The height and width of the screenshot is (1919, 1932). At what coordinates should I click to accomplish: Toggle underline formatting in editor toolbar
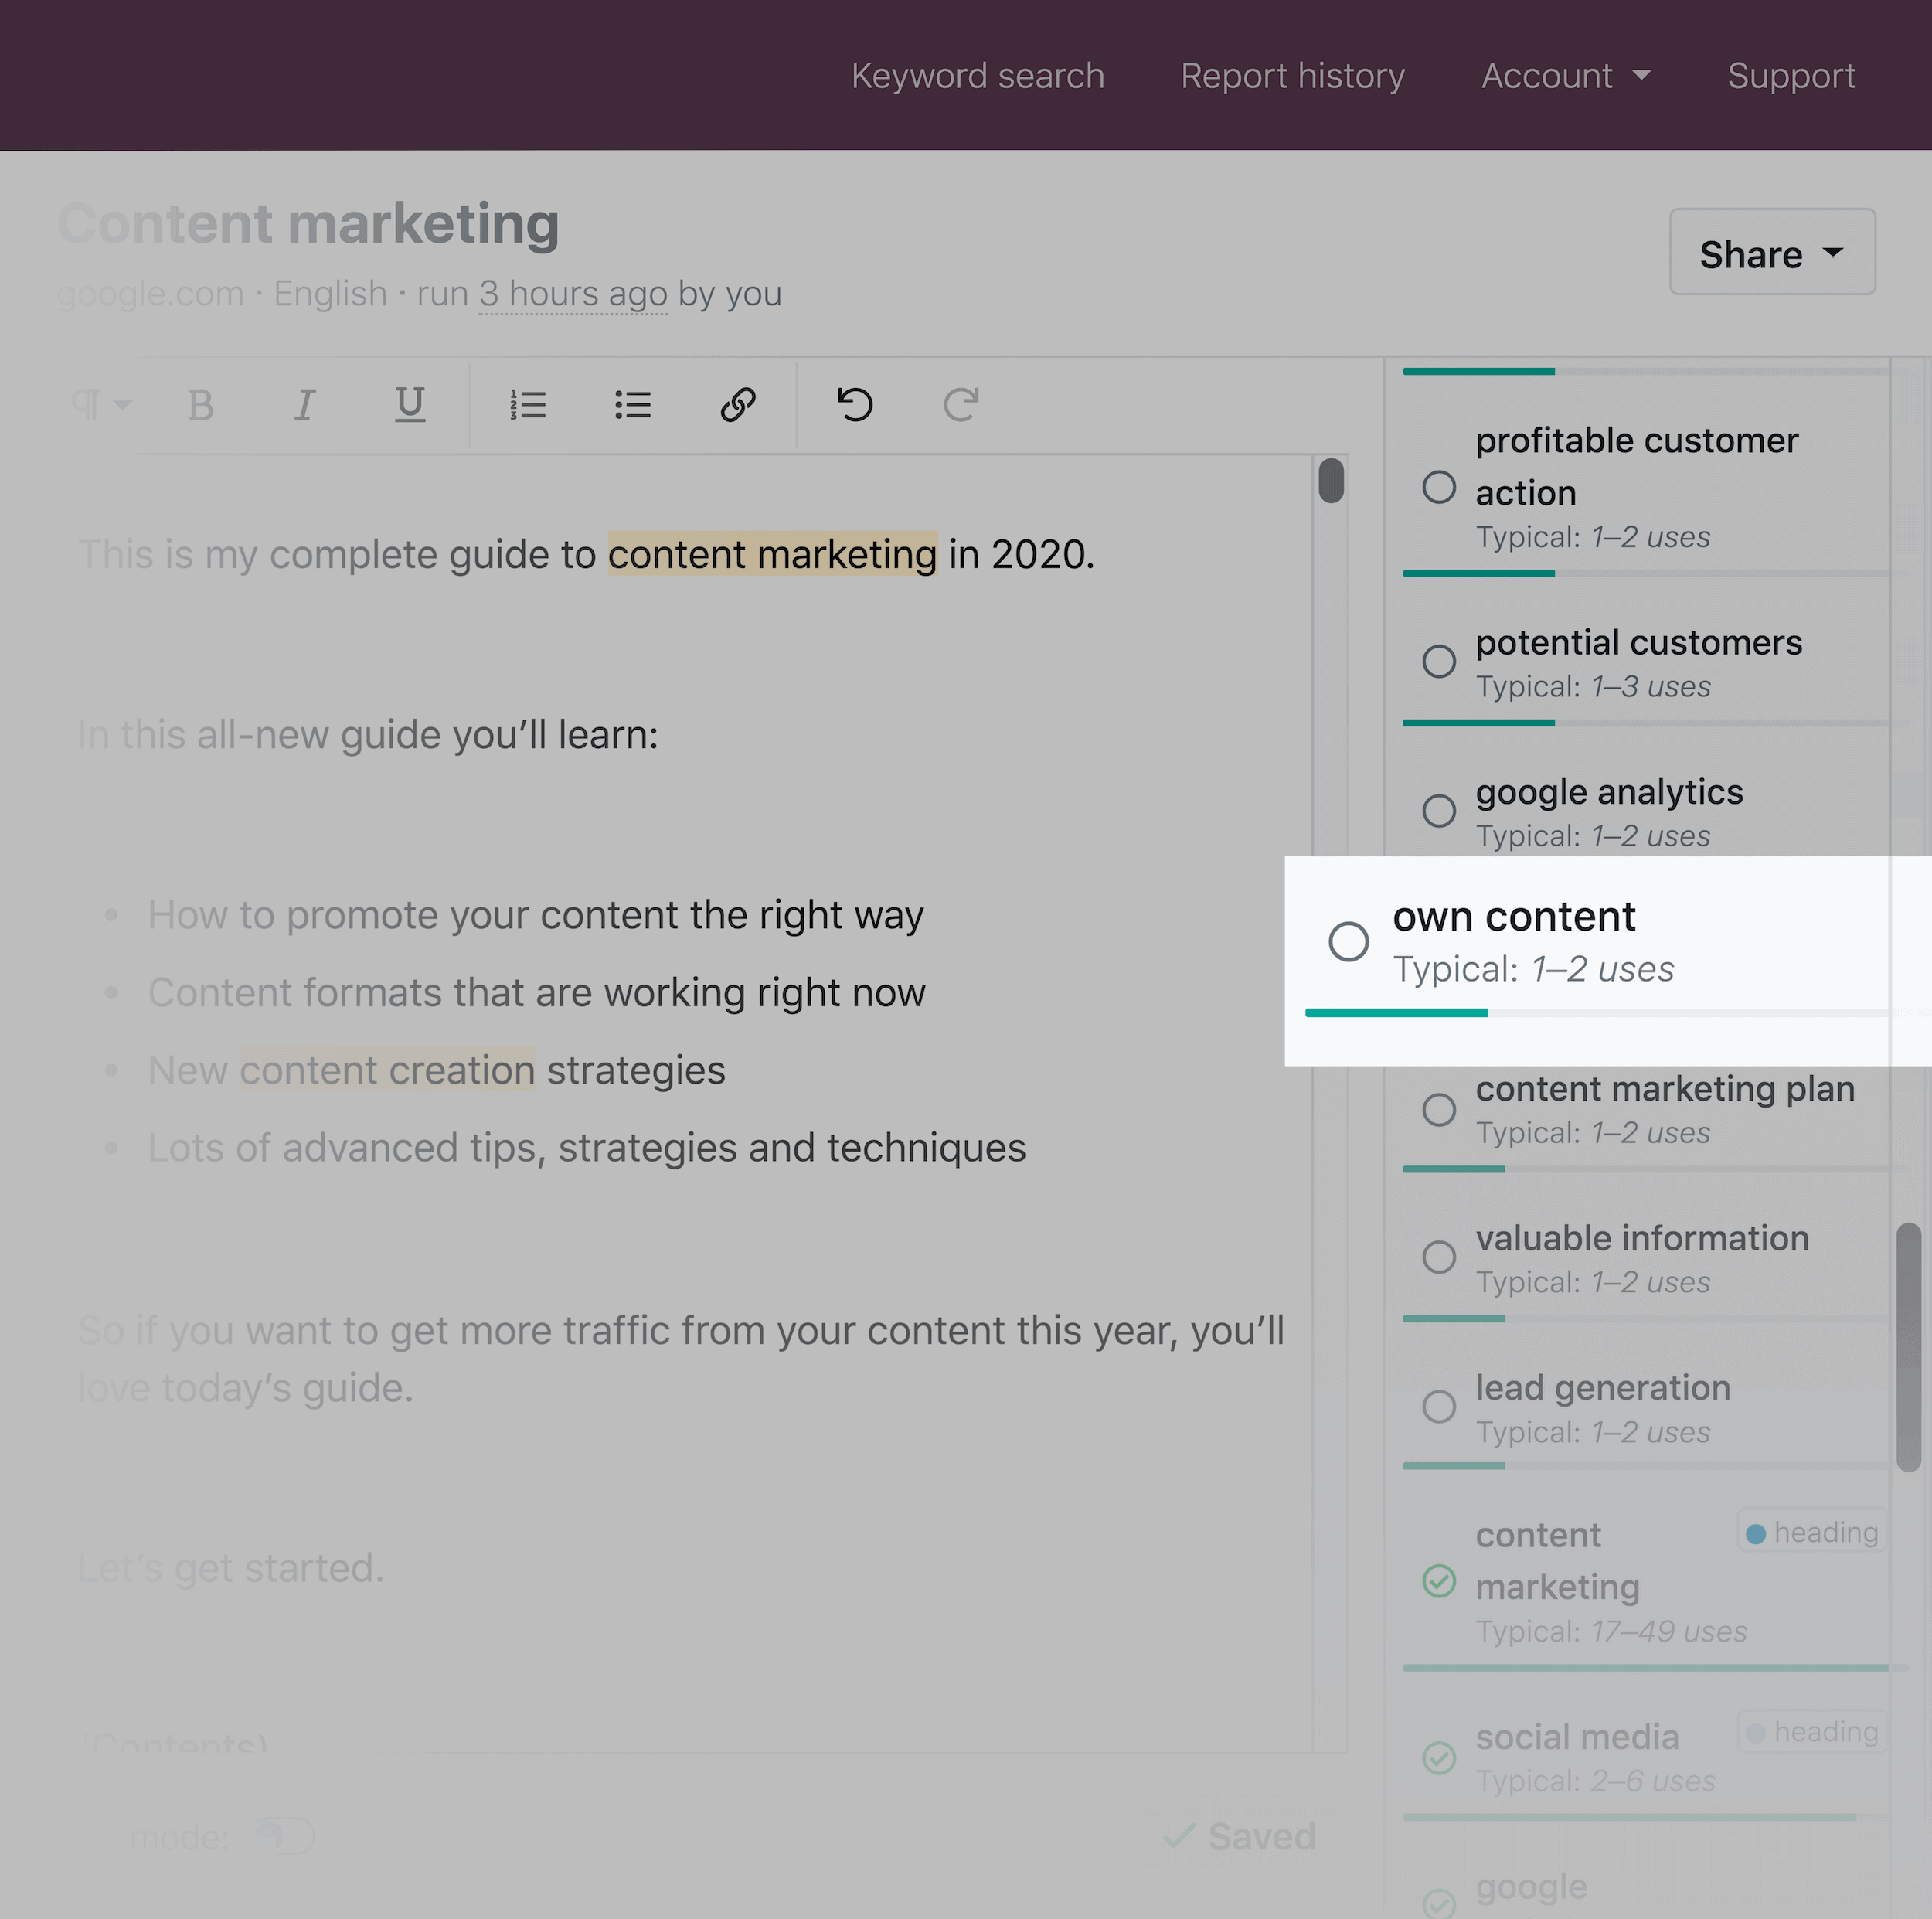coord(410,405)
